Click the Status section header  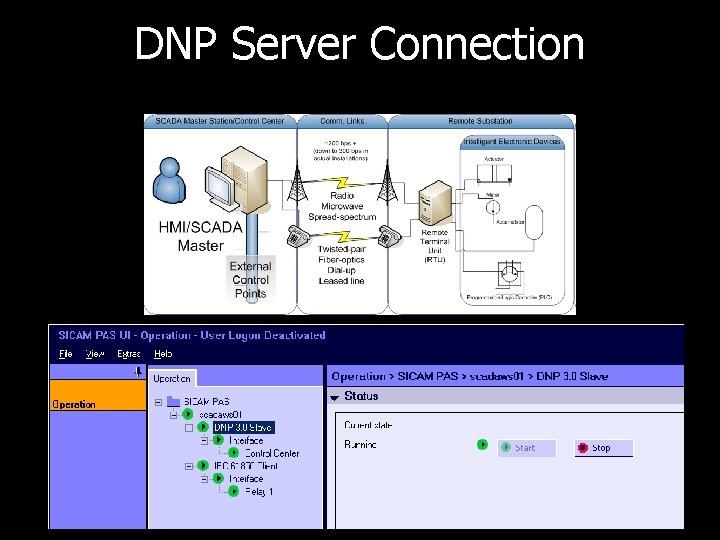(x=506, y=396)
